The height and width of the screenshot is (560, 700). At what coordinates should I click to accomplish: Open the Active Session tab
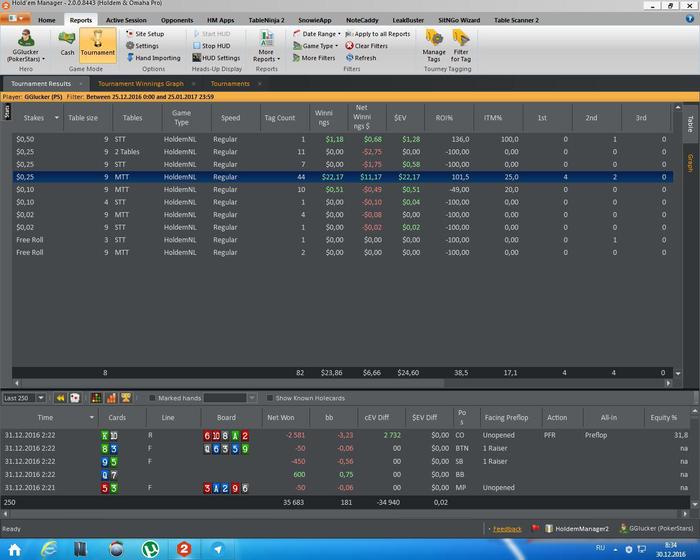pos(126,20)
